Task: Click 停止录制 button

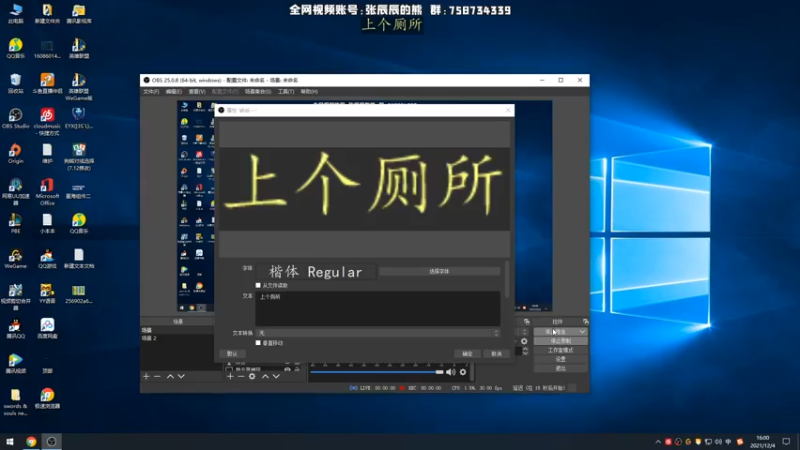Action: click(x=560, y=341)
